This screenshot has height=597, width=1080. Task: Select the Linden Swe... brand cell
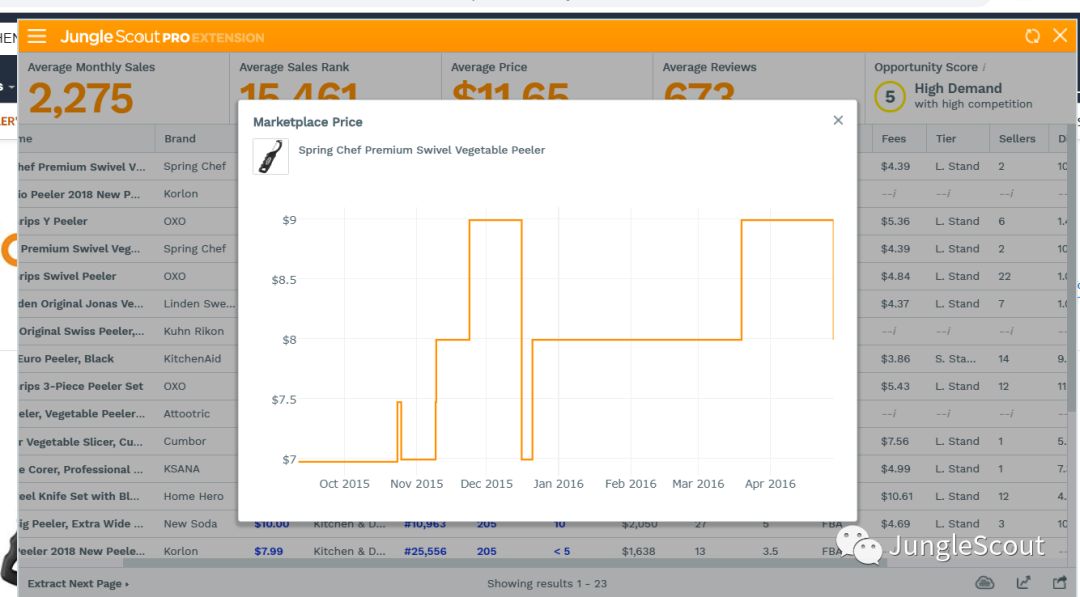[199, 304]
